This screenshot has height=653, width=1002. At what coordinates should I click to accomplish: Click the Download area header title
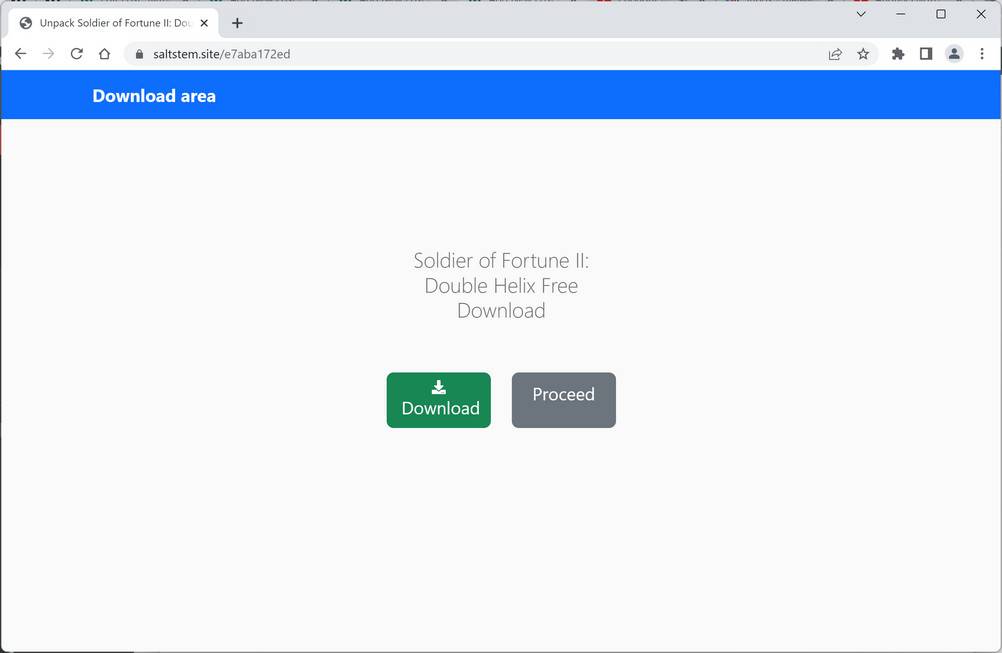[x=154, y=96]
